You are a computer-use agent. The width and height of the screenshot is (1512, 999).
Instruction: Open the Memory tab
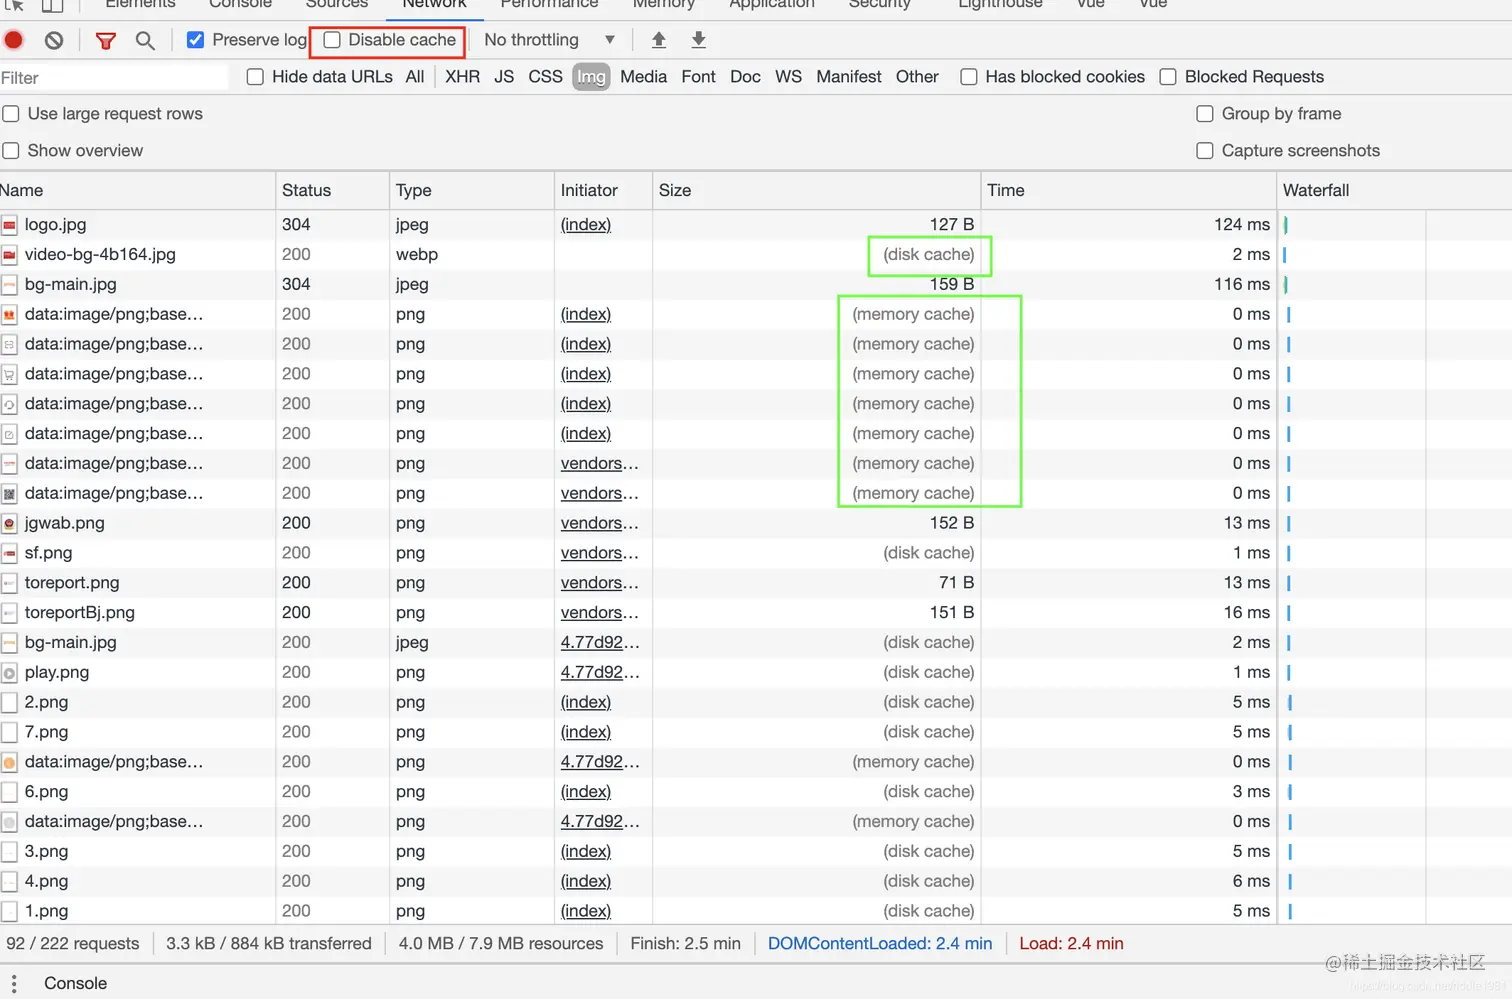[663, 5]
